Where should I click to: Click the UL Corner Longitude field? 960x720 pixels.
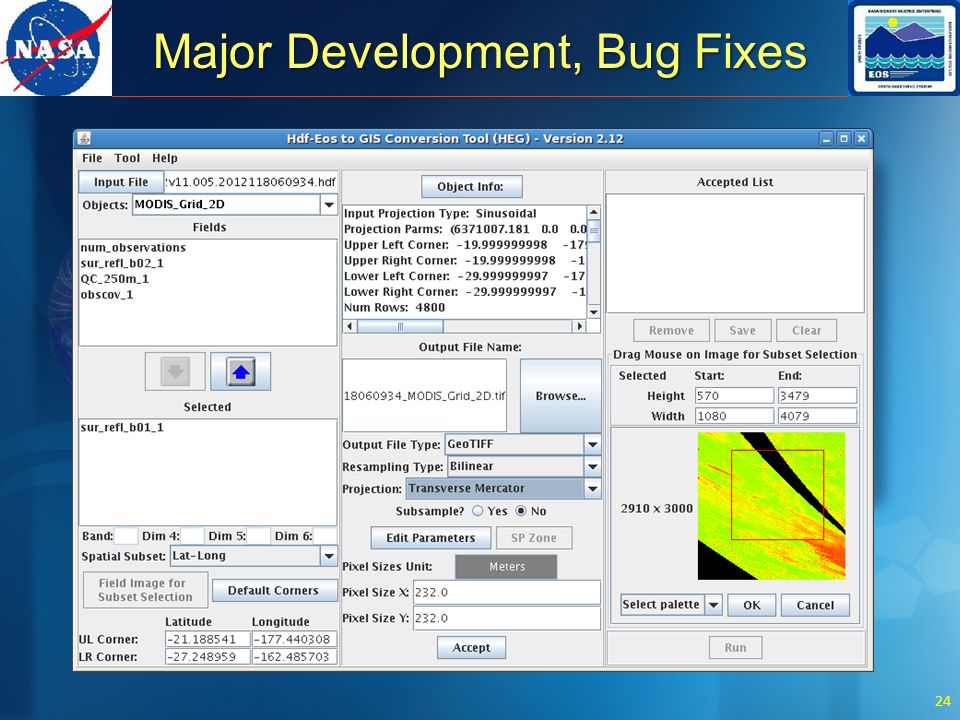pos(294,639)
